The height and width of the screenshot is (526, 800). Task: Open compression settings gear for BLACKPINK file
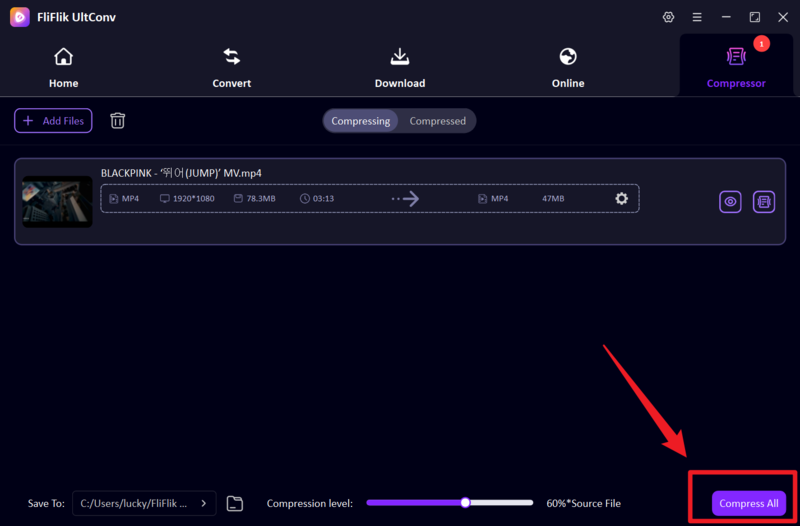pos(621,198)
